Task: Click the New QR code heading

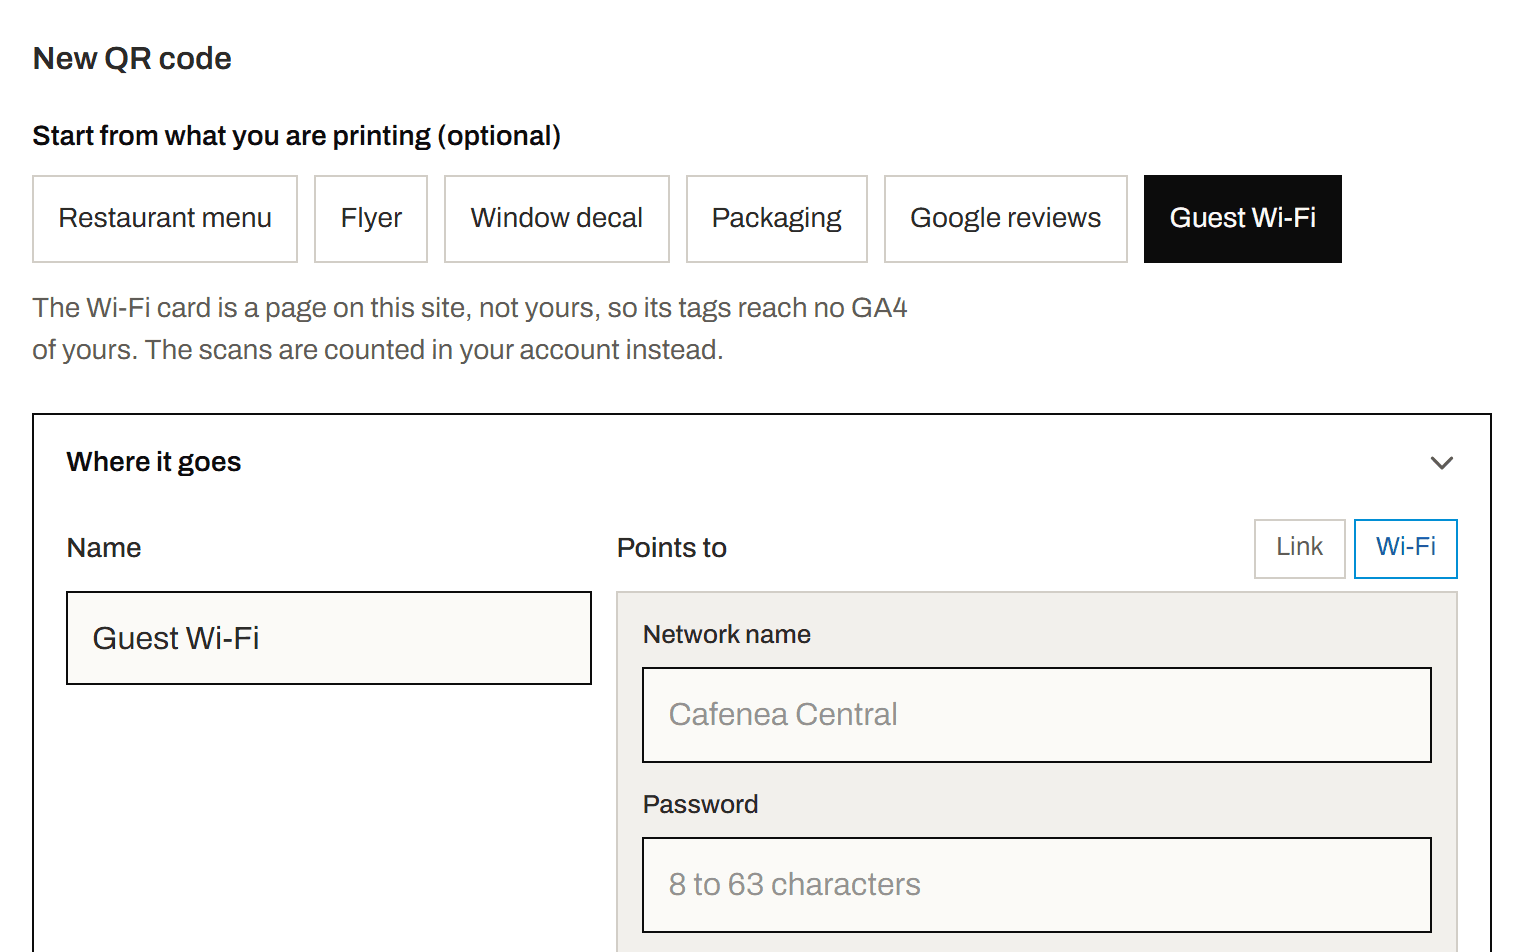Action: click(x=132, y=59)
